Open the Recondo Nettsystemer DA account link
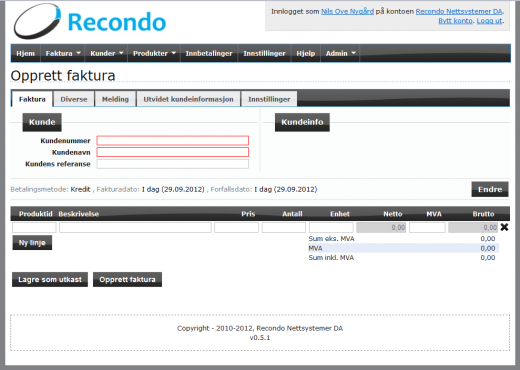520x370 pixels. tap(459, 11)
